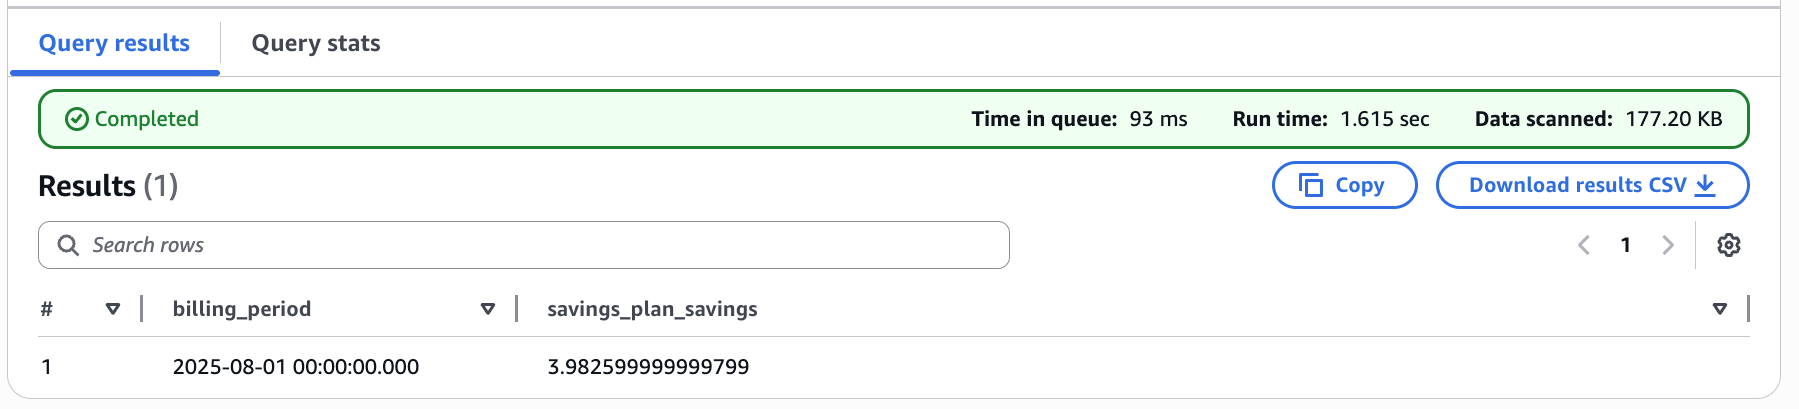Go to the previous results page
Image resolution: width=1799 pixels, height=409 pixels.
coord(1584,245)
